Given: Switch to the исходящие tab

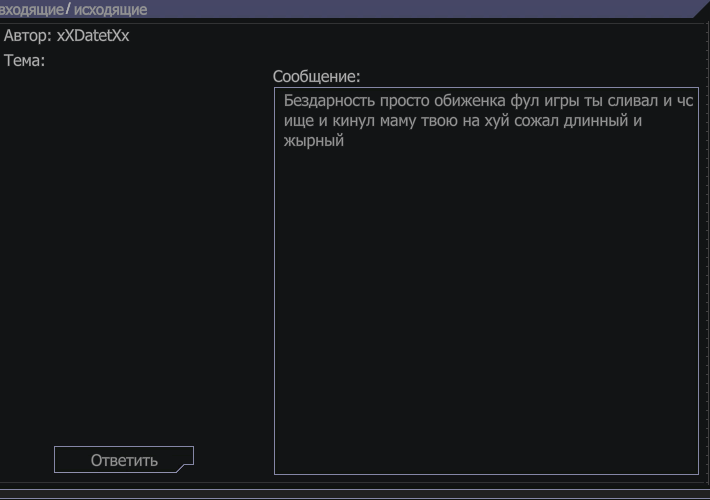Looking at the screenshot, I should click(x=110, y=10).
